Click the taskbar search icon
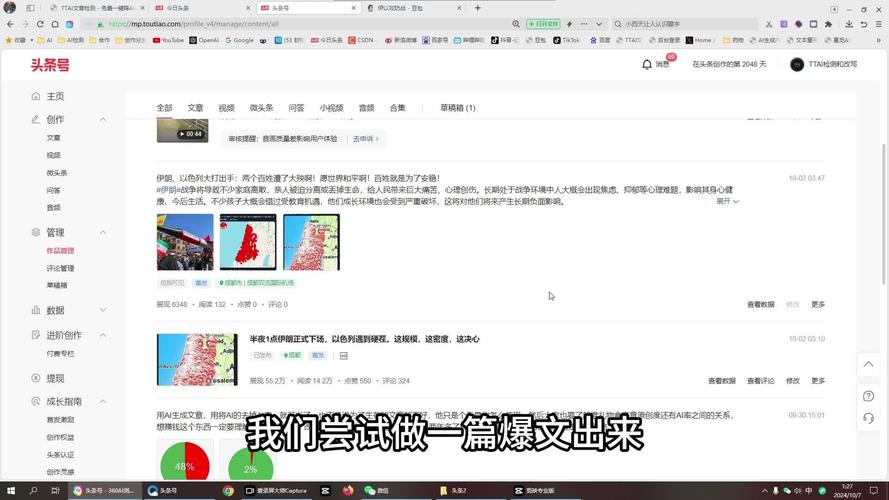The width and height of the screenshot is (889, 500). click(x=33, y=491)
